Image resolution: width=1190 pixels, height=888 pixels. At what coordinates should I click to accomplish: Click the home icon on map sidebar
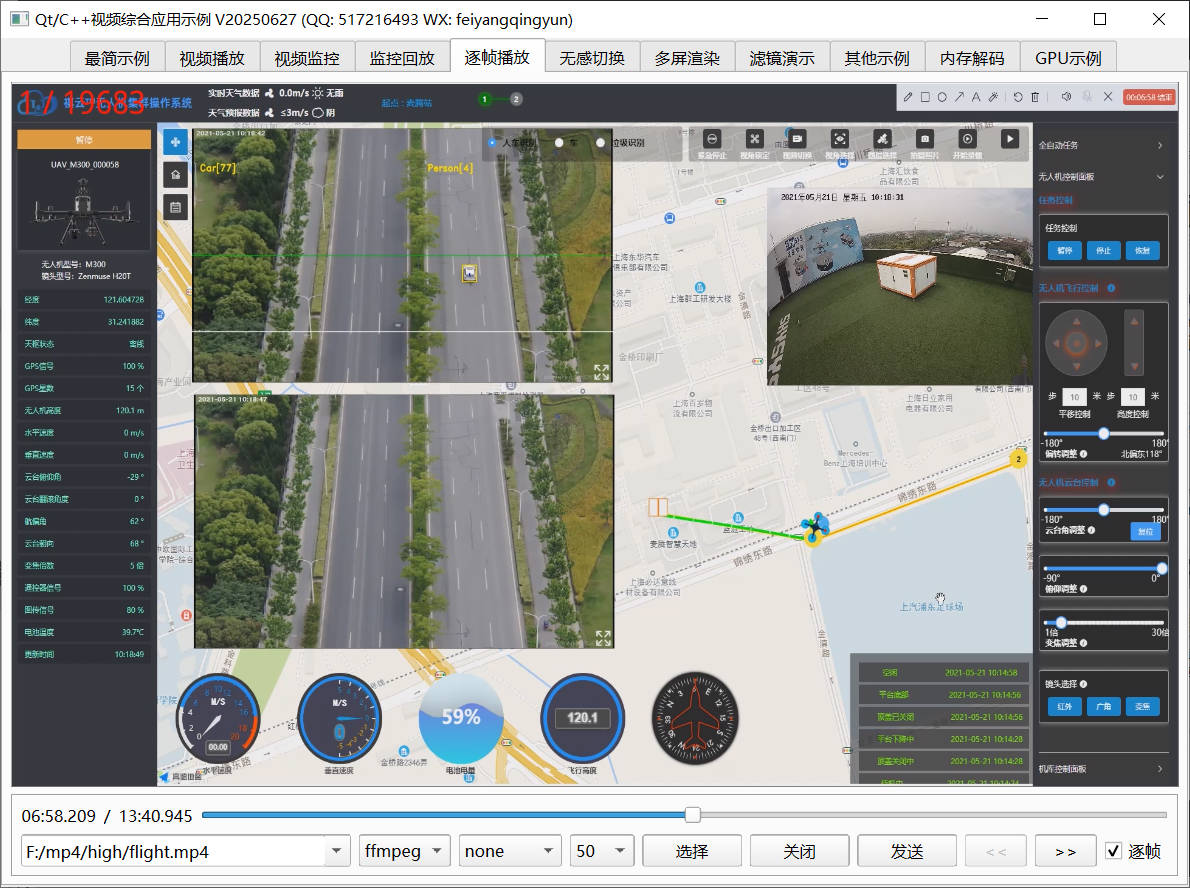176,175
